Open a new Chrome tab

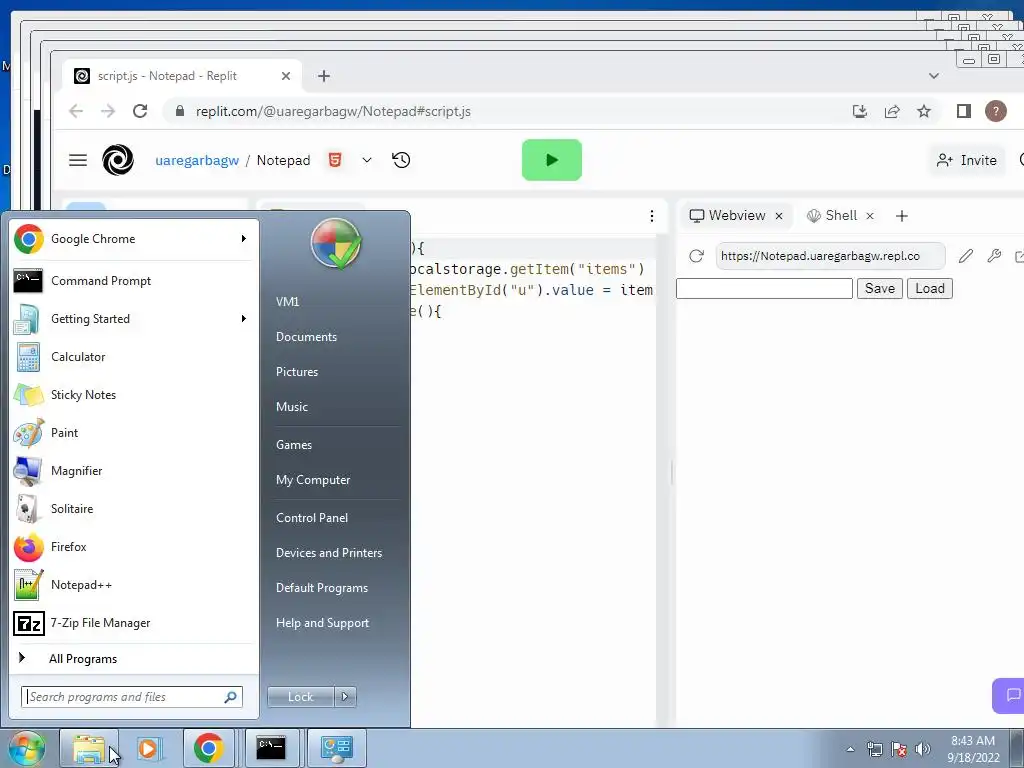(x=324, y=76)
